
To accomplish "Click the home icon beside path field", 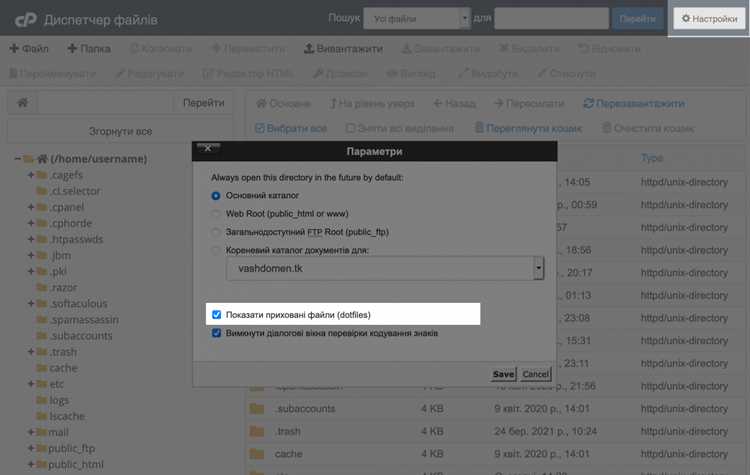I will click(x=22, y=102).
